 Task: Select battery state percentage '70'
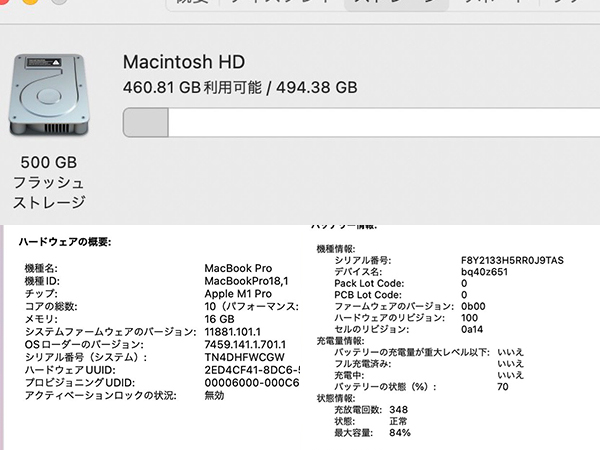click(503, 387)
